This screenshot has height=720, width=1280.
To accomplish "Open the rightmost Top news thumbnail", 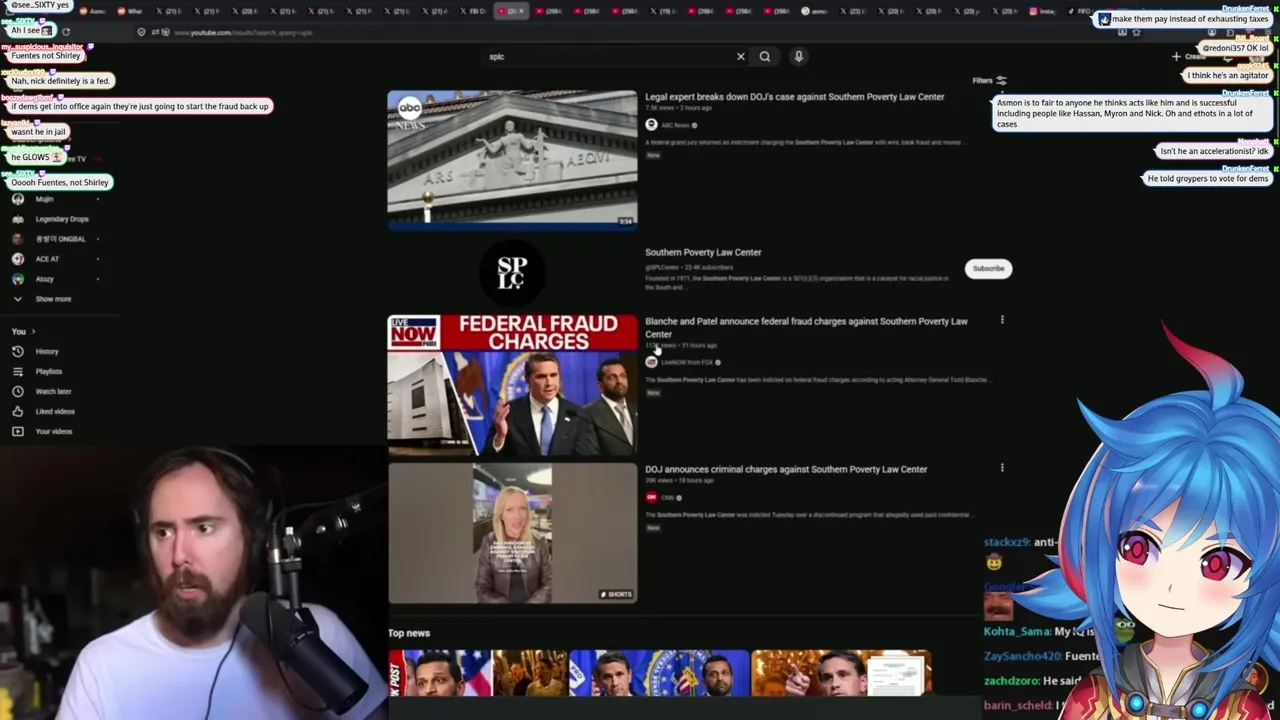I will [841, 673].
